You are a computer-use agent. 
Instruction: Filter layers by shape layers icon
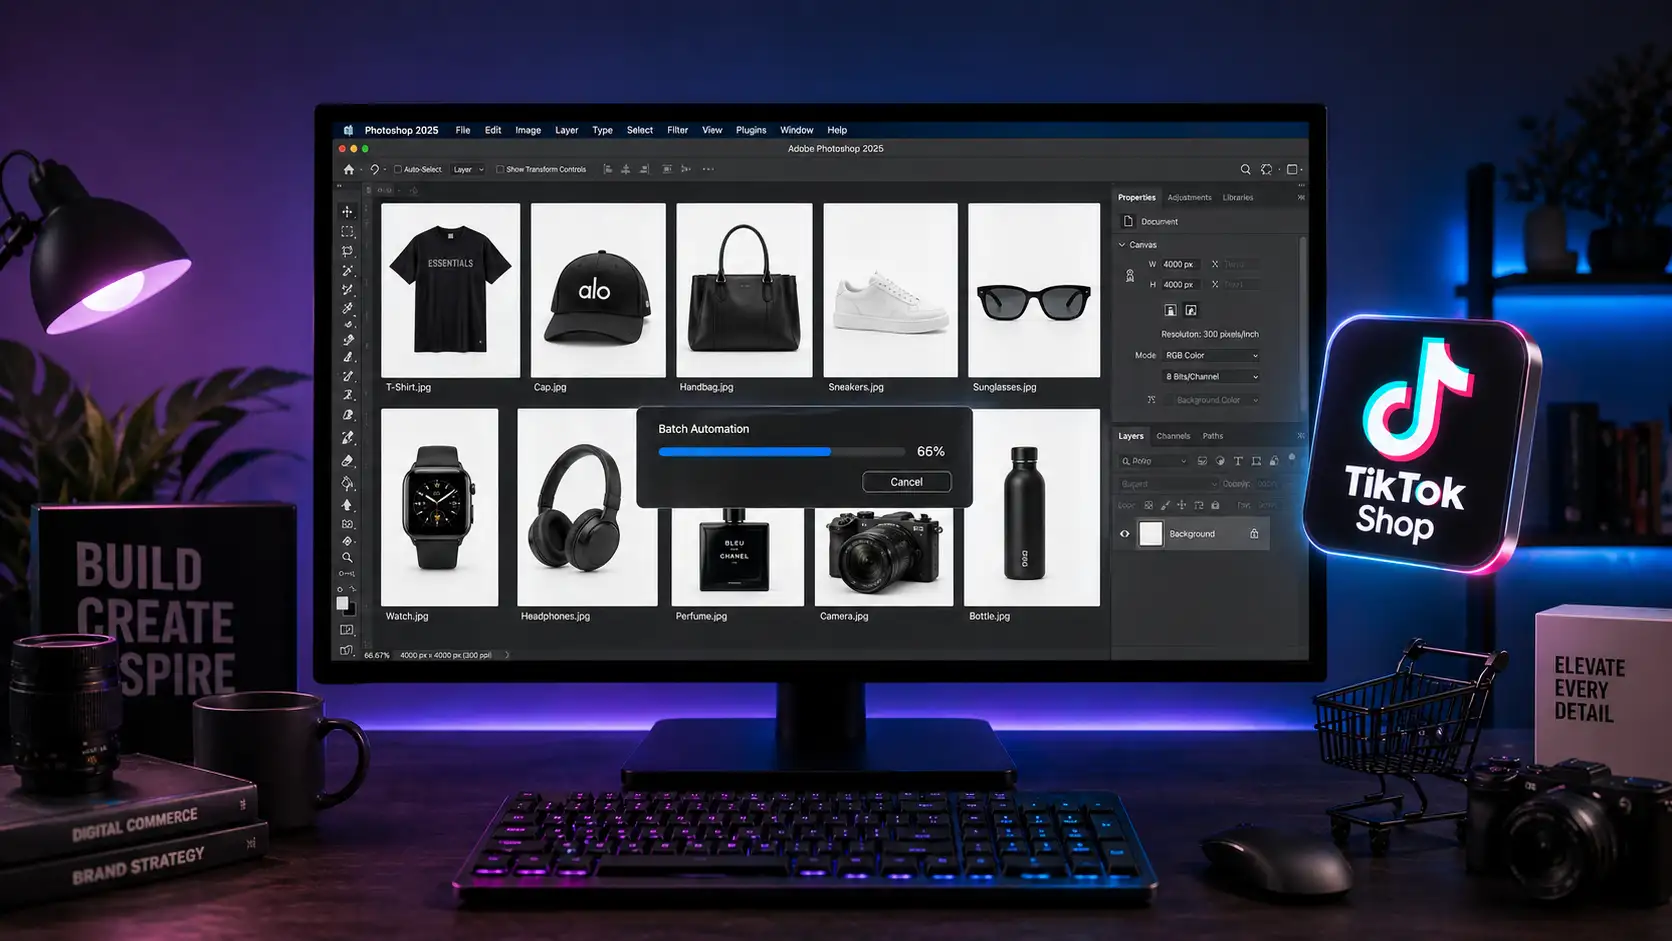[x=1256, y=461]
